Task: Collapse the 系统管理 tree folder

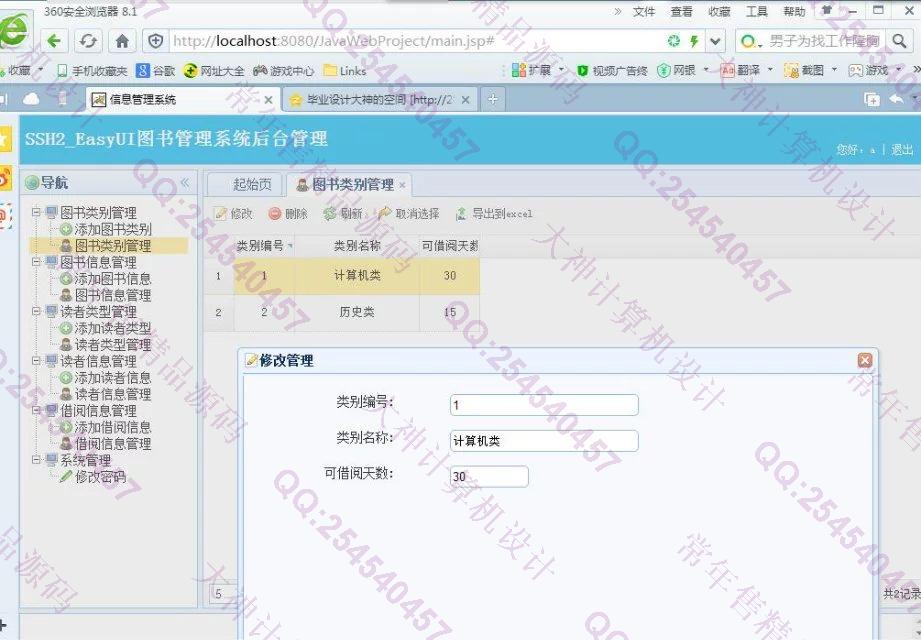Action: point(36,460)
